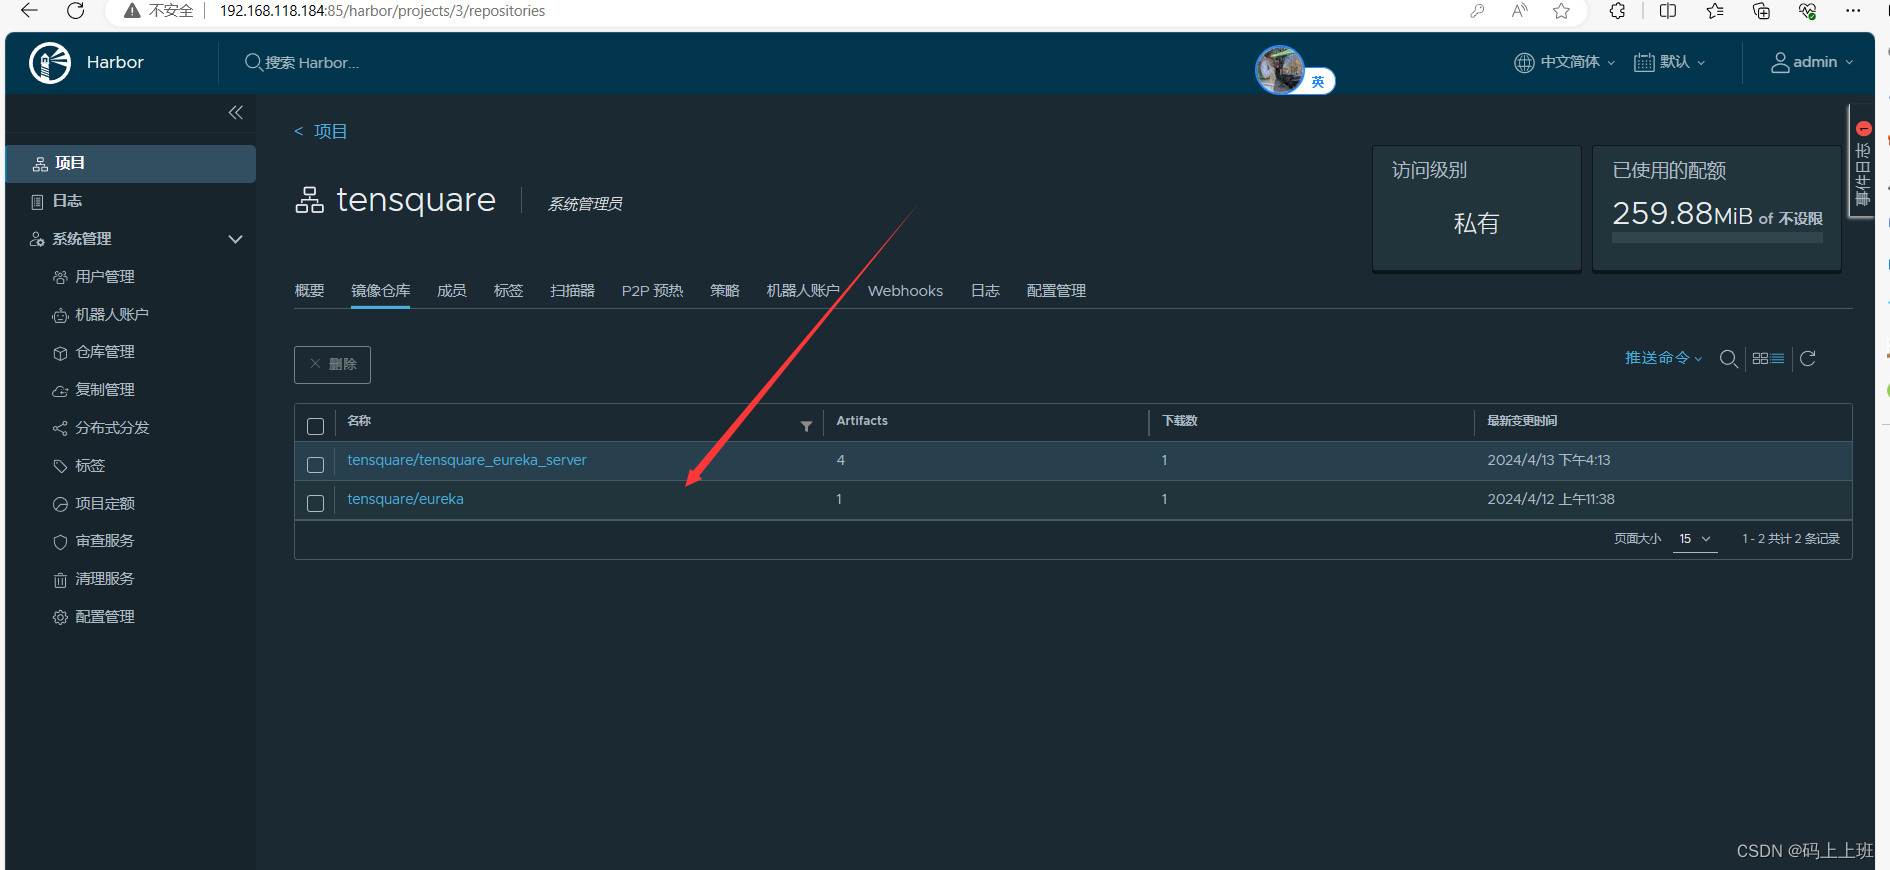This screenshot has width=1890, height=870.
Task: Switch to the project 配置管理 tab
Action: 1056,291
